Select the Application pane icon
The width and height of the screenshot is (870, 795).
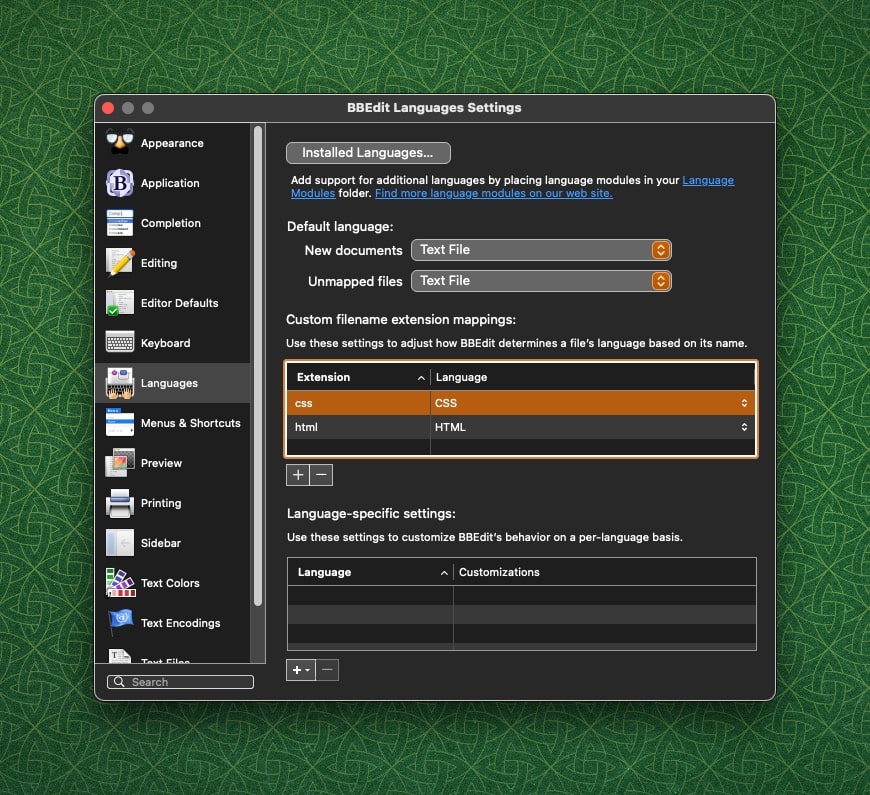120,183
